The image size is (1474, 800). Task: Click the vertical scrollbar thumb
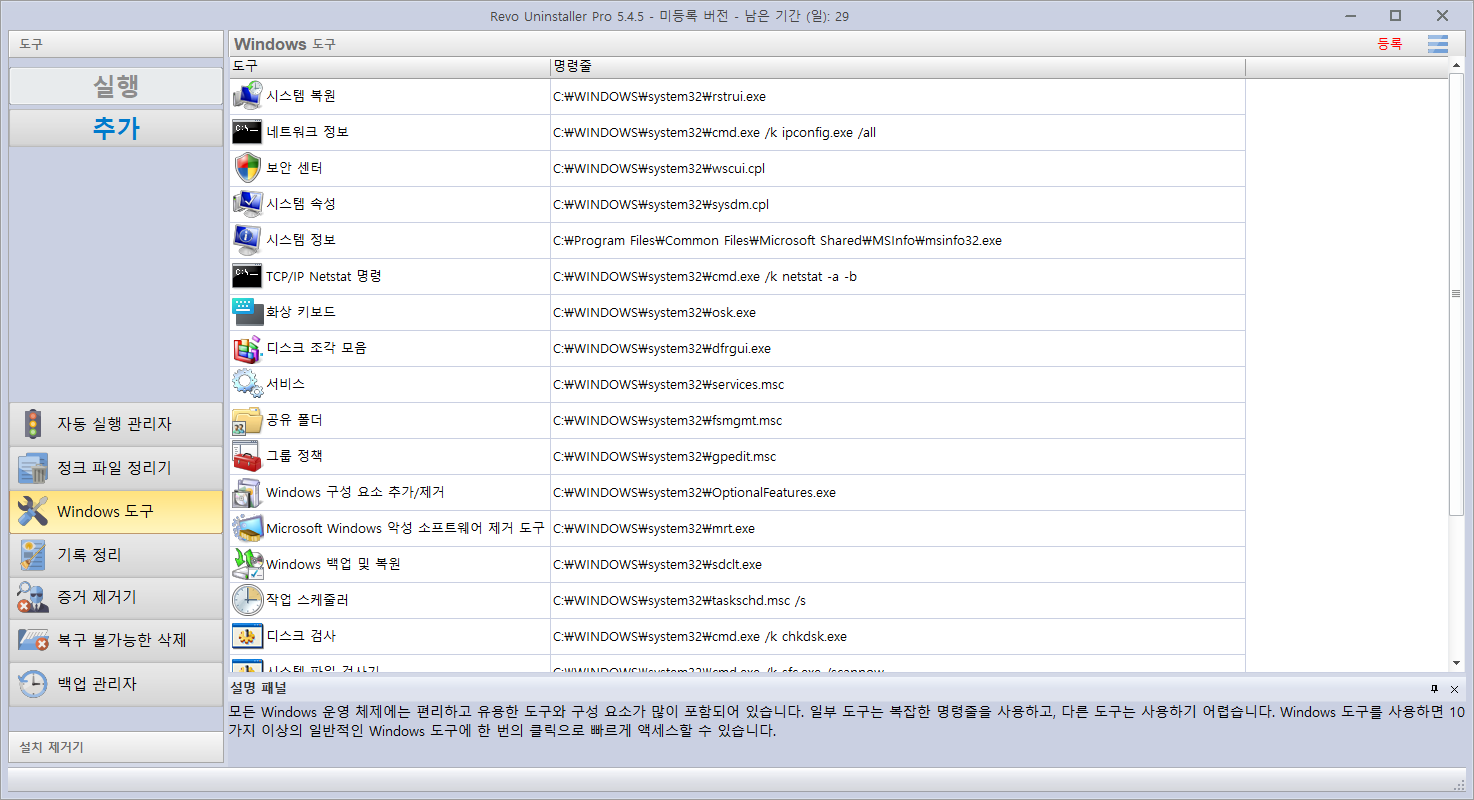tap(1457, 294)
